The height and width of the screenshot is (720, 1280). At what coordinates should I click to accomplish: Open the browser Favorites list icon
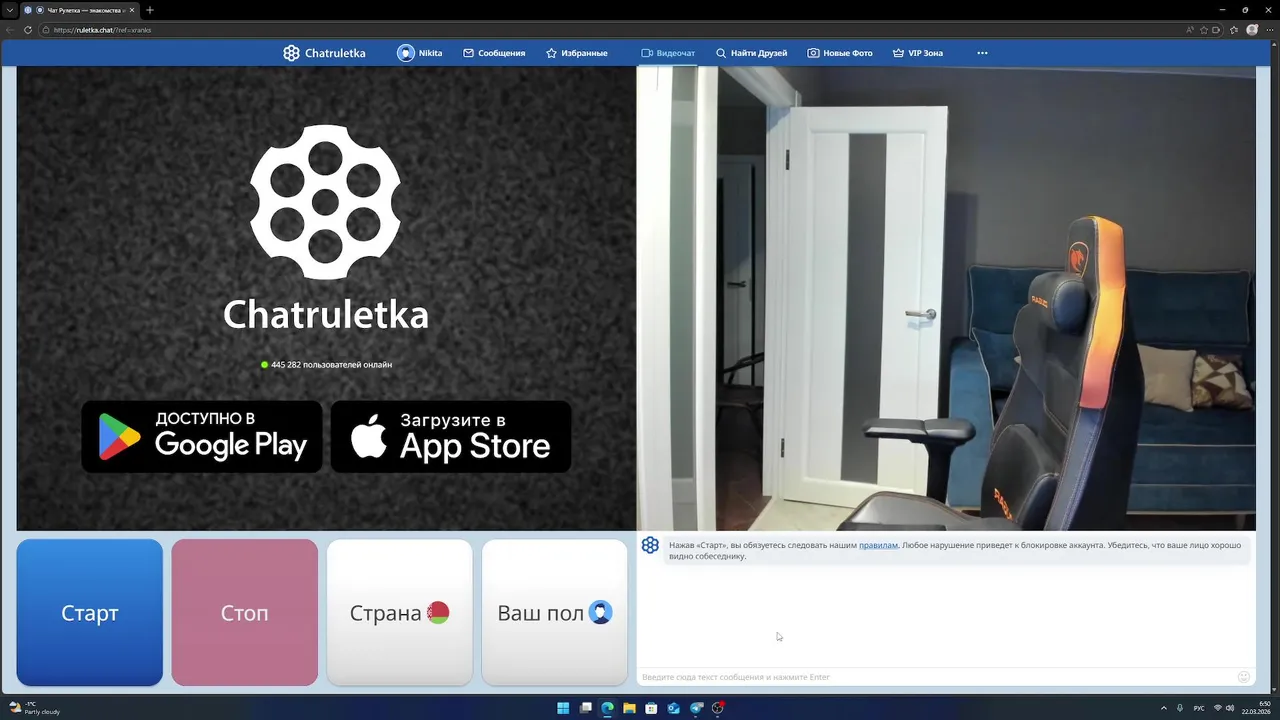[x=1233, y=30]
